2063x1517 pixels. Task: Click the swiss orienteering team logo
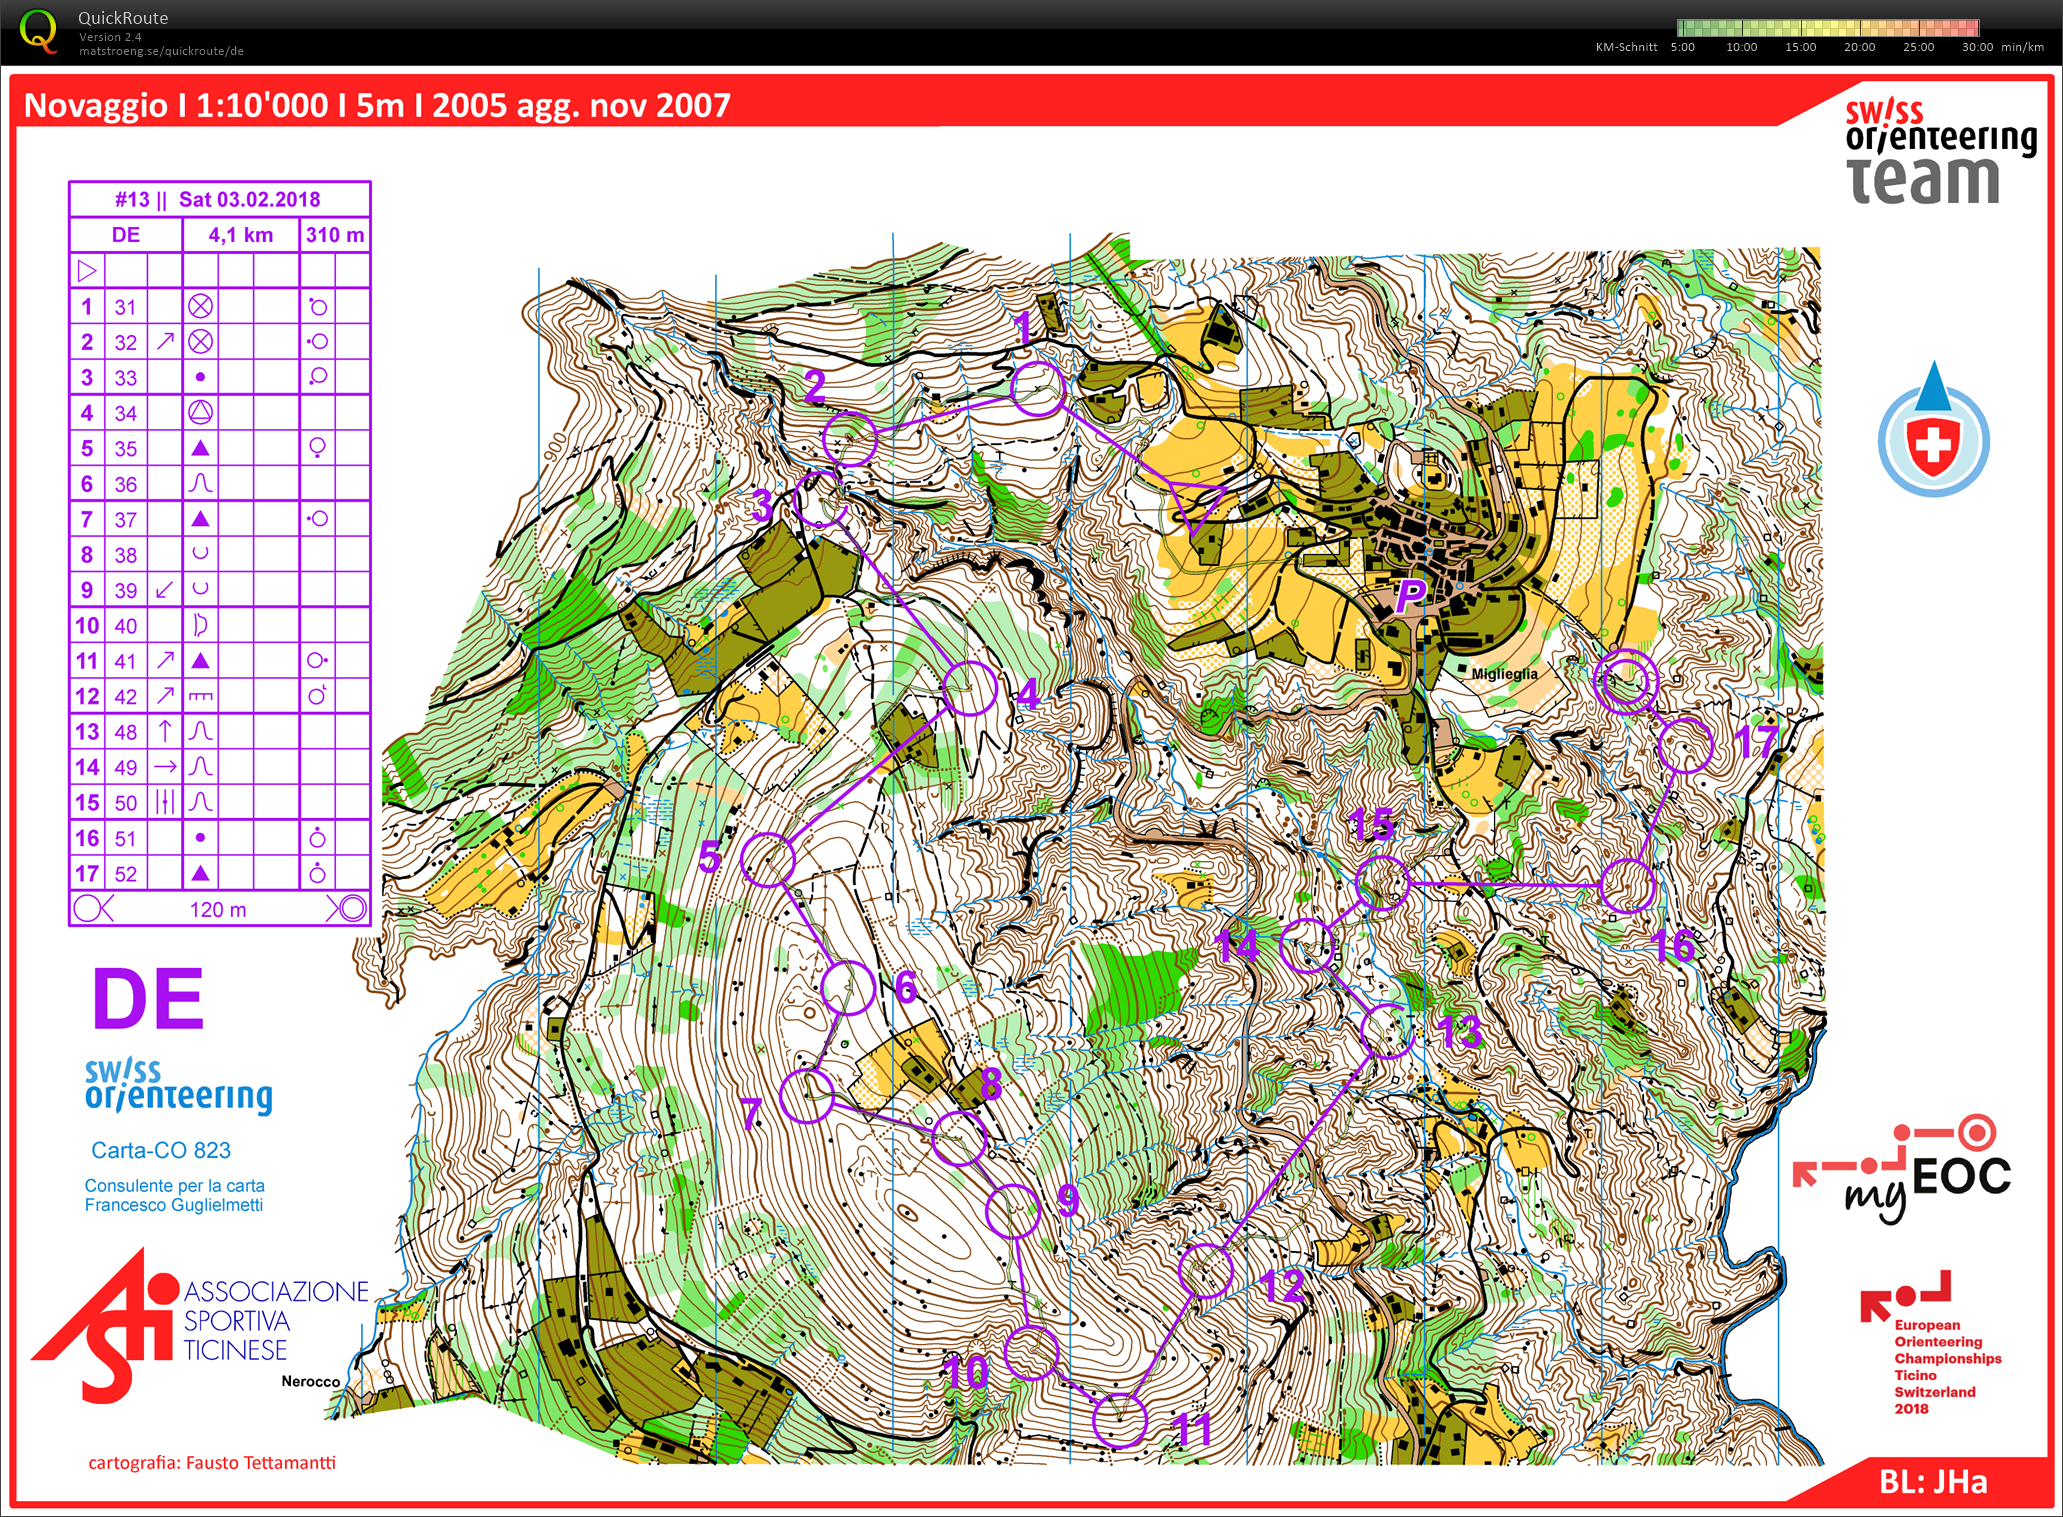(x=1938, y=152)
